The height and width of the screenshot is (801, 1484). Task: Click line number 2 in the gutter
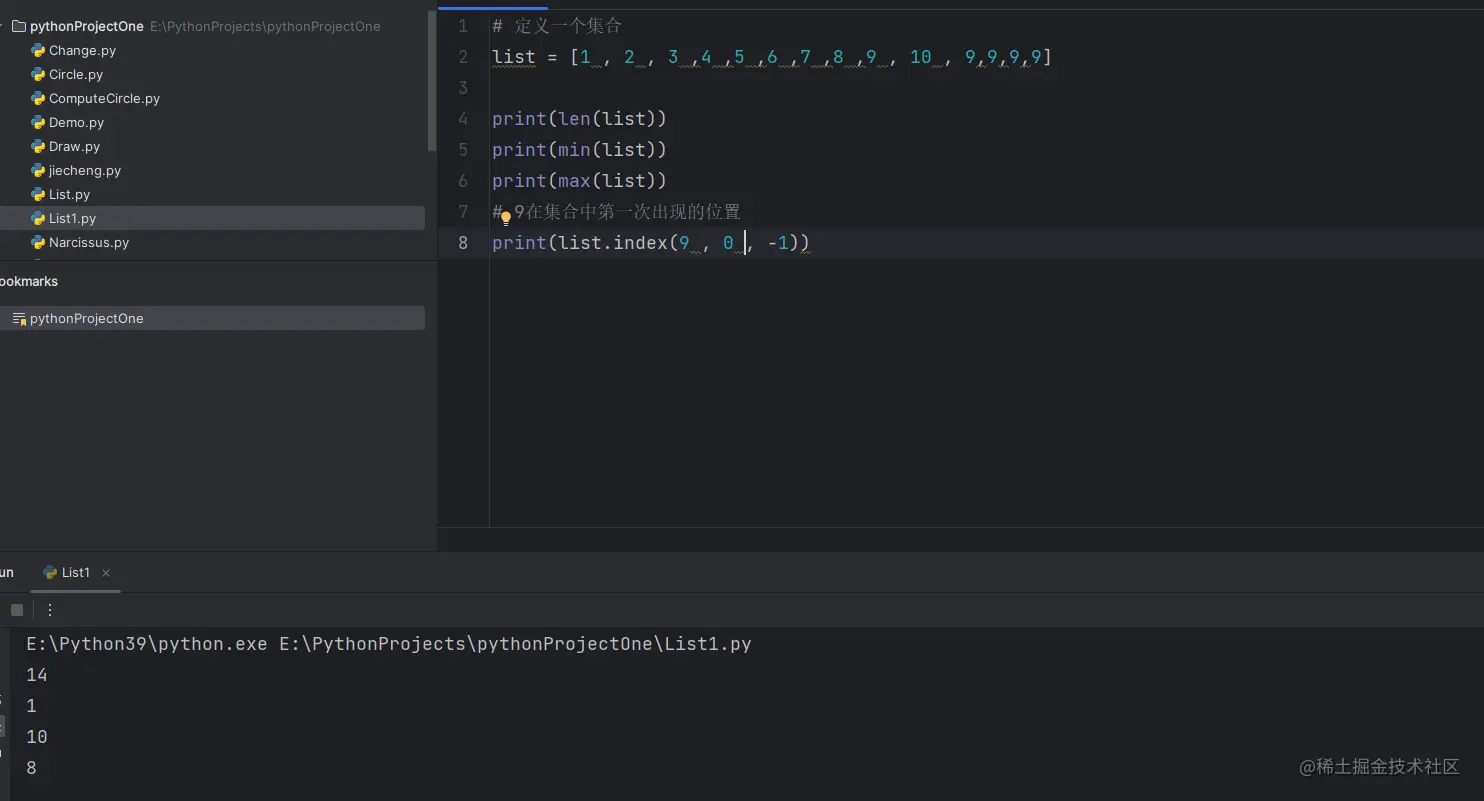click(463, 57)
